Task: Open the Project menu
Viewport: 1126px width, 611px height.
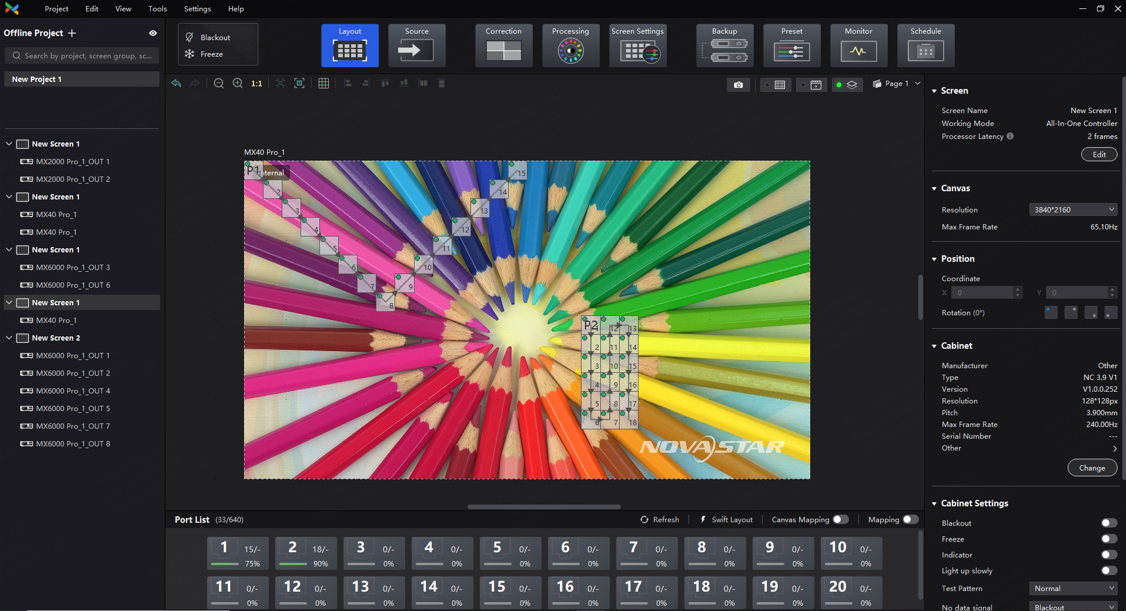Action: (x=56, y=9)
